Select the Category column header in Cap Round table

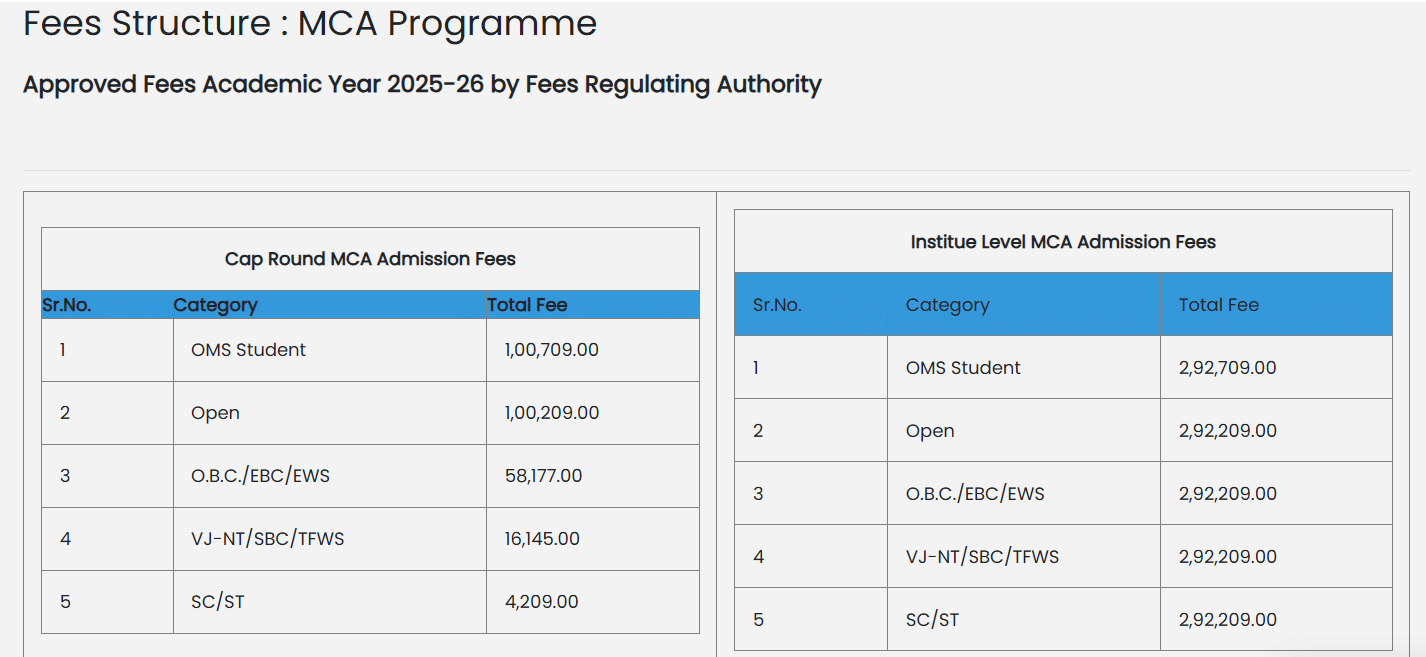click(215, 305)
